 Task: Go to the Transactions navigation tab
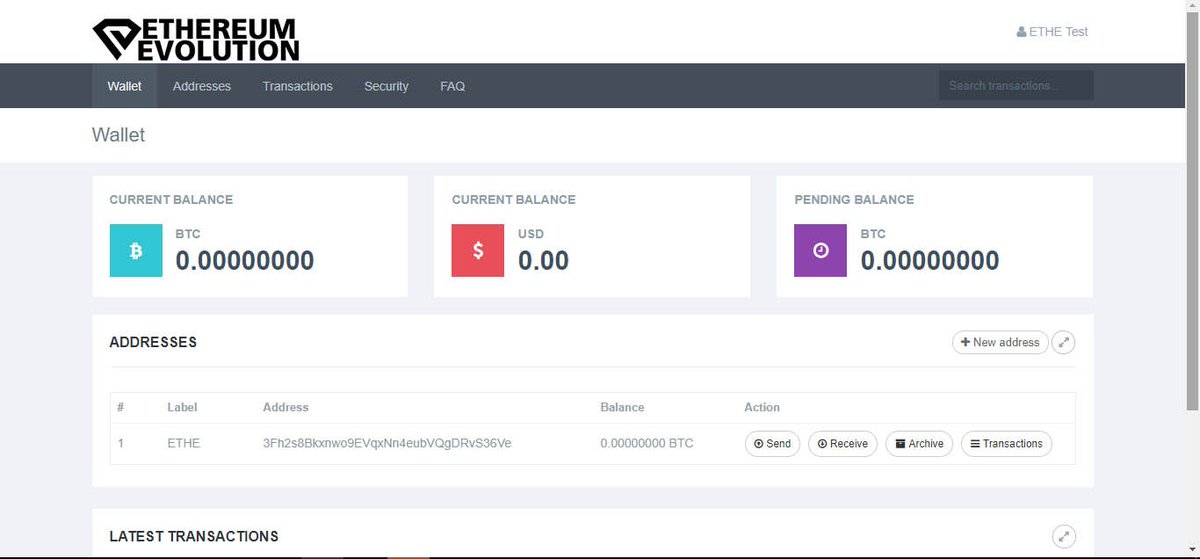(297, 86)
